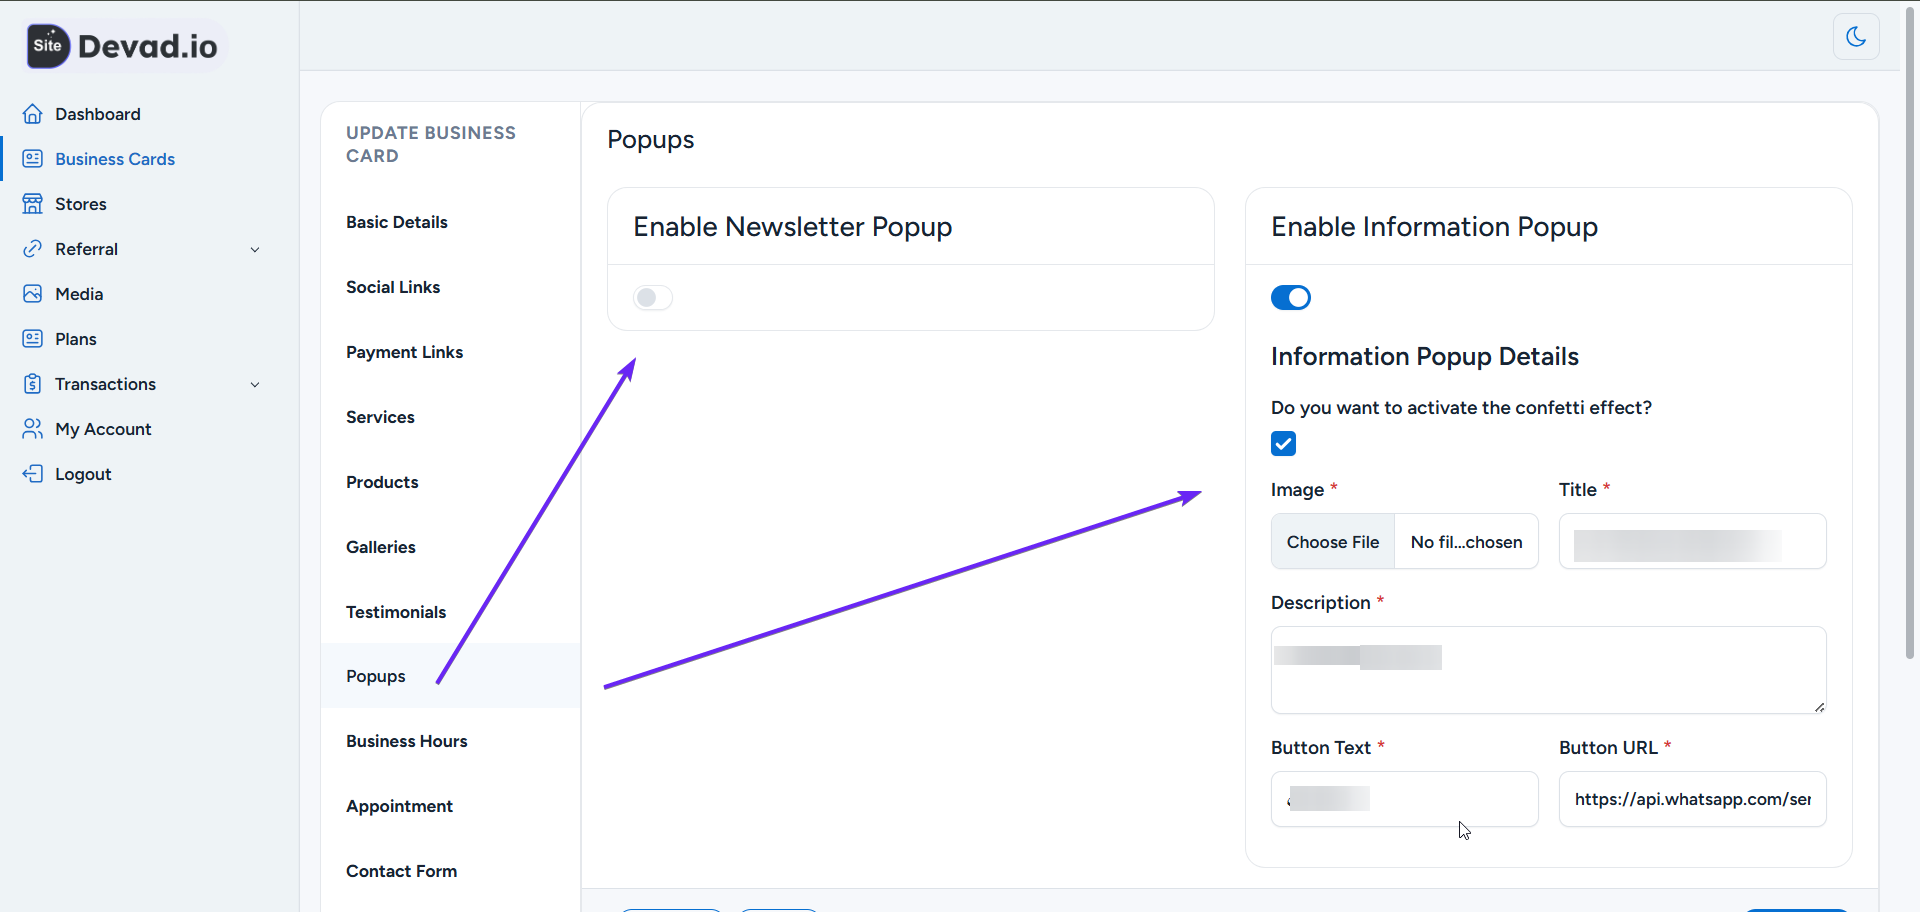Screen dimensions: 1920x912
Task: Open Media from the sidebar icon
Action: [33, 293]
